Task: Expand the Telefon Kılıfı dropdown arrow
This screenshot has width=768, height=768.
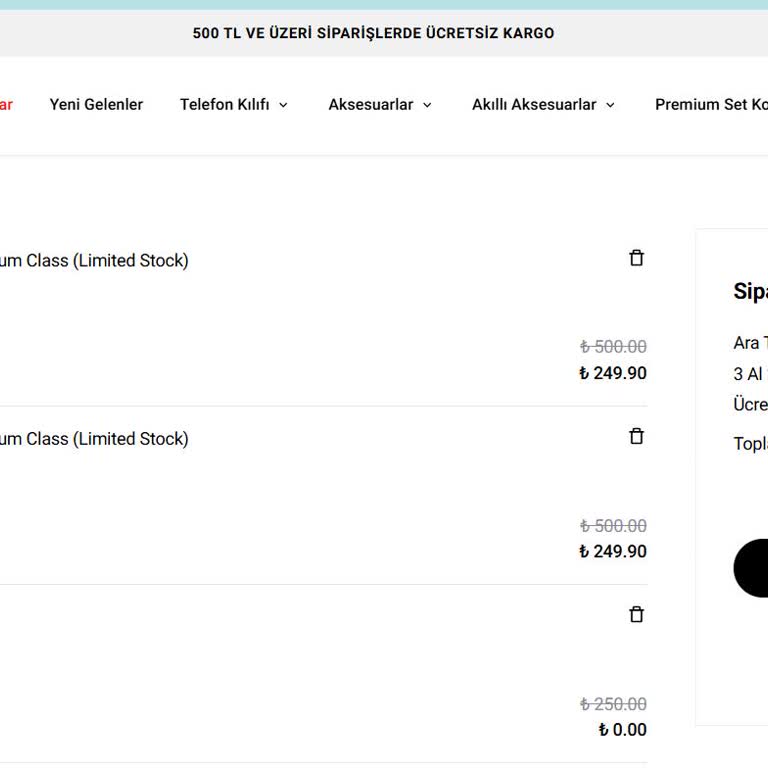Action: (283, 105)
